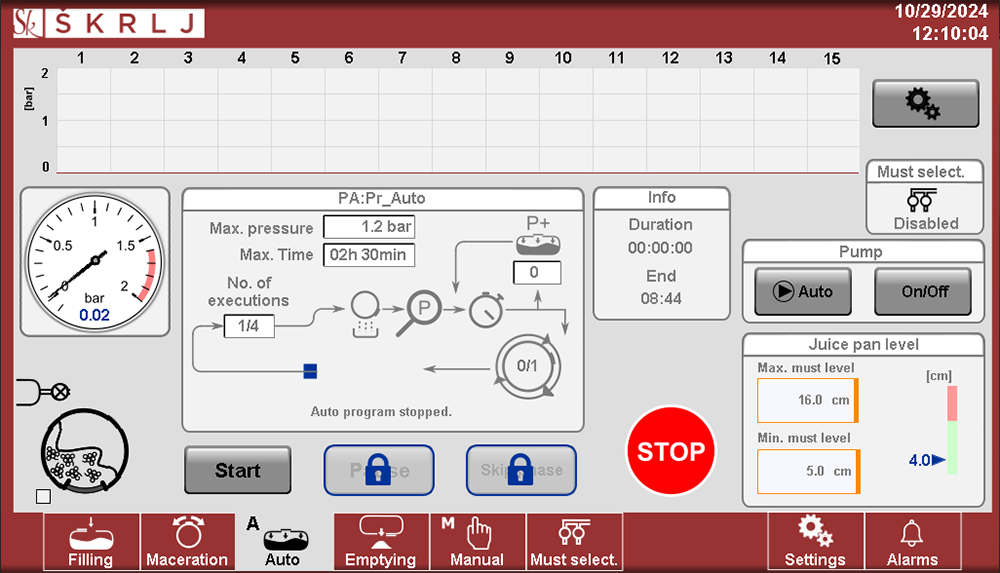The image size is (1000, 573).
Task: Click the juice pan level indicator bar
Action: click(x=952, y=430)
